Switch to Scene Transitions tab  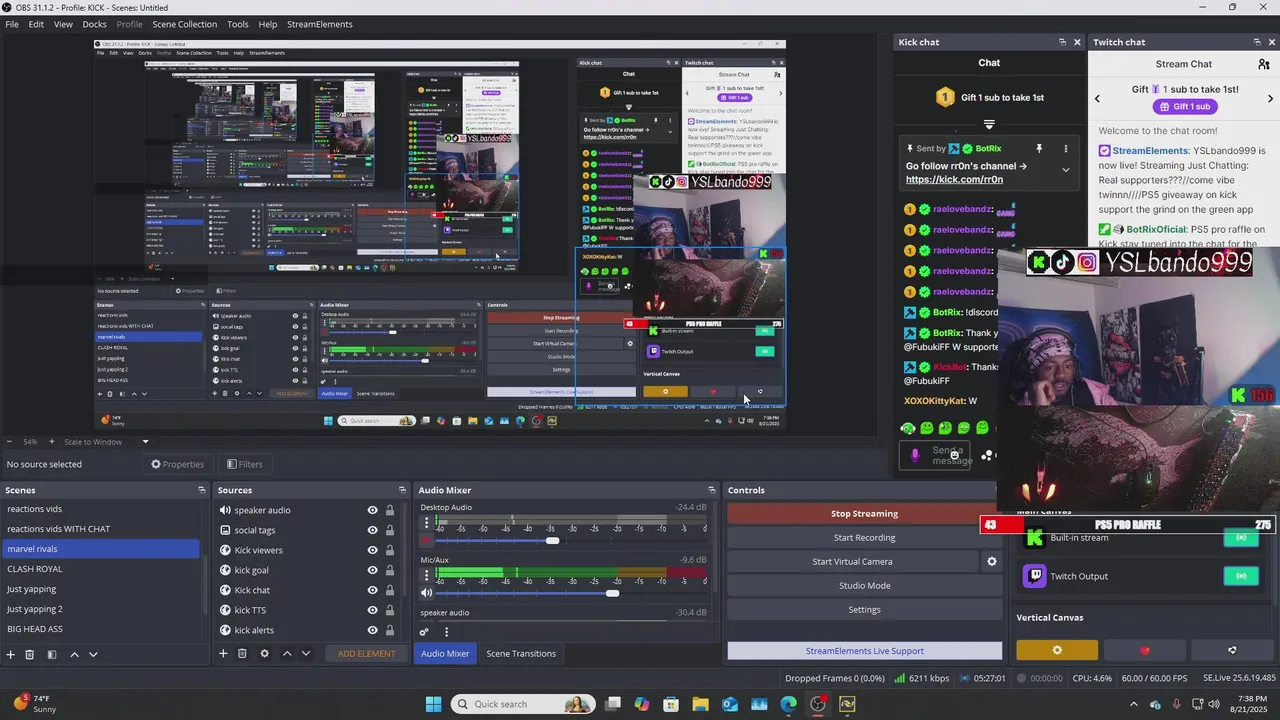tap(521, 653)
